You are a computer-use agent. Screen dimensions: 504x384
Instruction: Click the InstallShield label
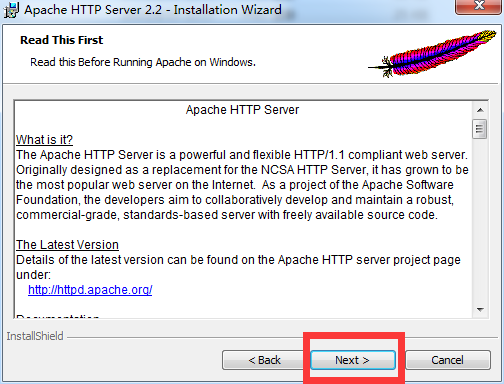[35, 336]
